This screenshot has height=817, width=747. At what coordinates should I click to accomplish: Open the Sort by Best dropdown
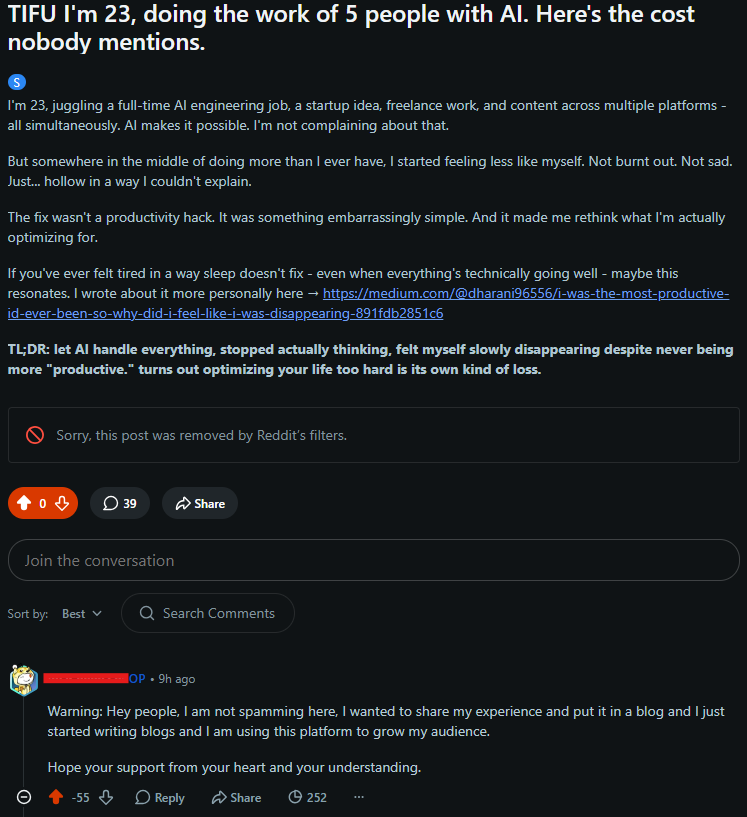tap(82, 614)
